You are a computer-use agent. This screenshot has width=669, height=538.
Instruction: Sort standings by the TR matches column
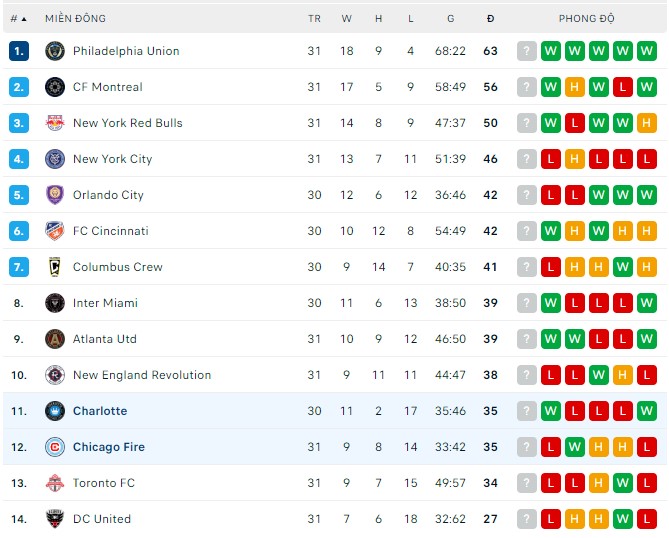pos(314,18)
